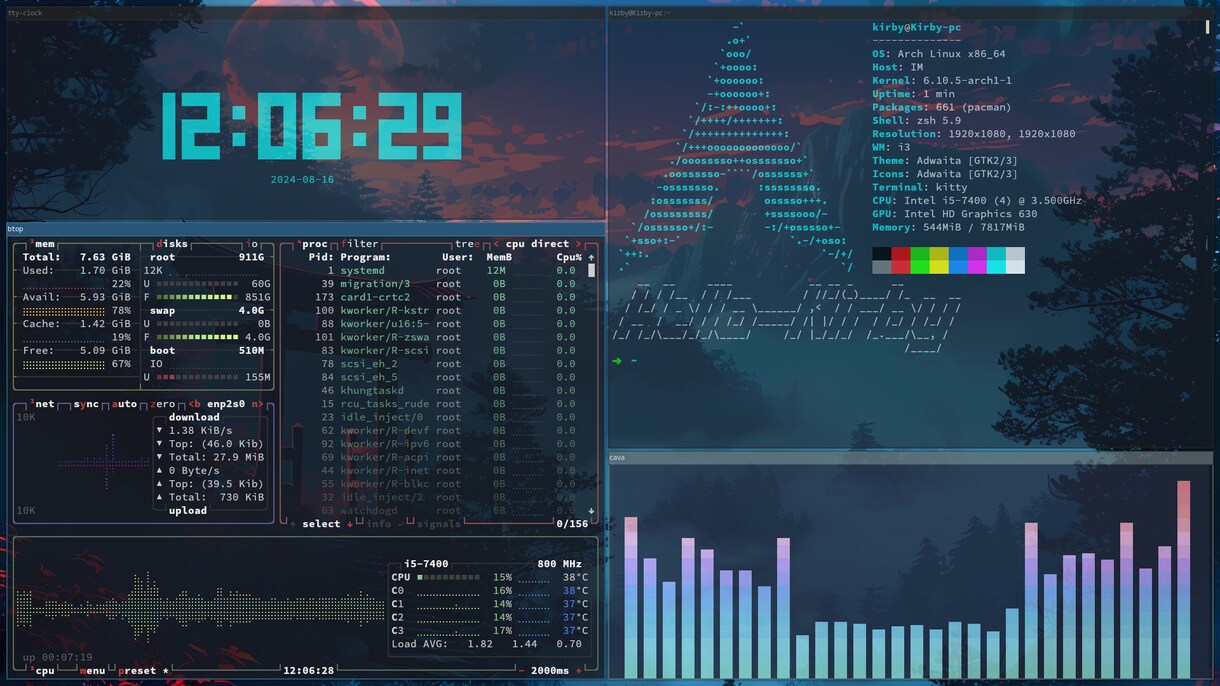The image size is (1220, 686).
Task: Toggle auto scaling in btop net box
Action: 125,404
